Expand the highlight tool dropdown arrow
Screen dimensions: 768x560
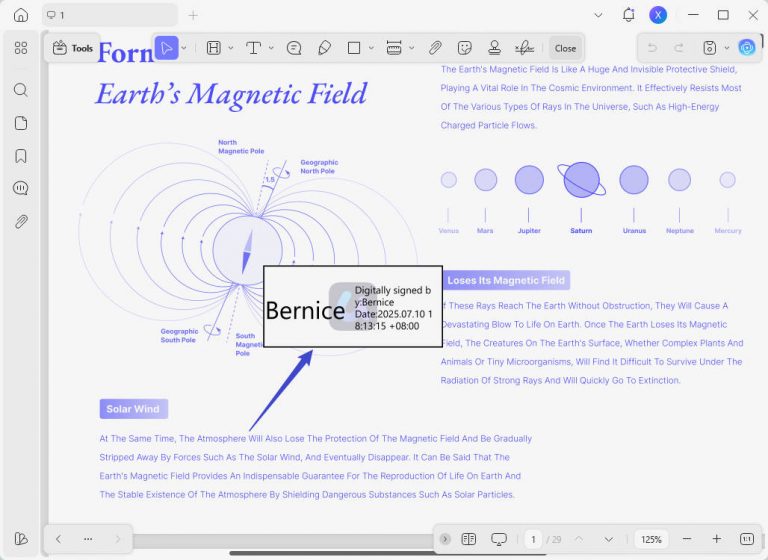pos(231,48)
